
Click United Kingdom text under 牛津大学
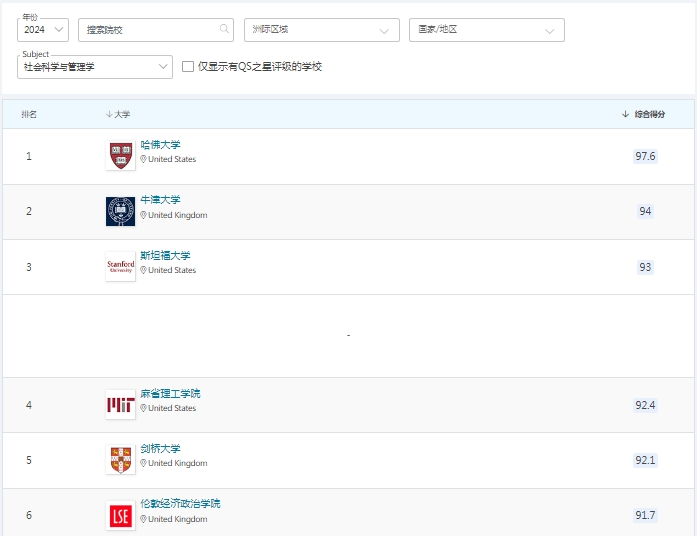(178, 215)
